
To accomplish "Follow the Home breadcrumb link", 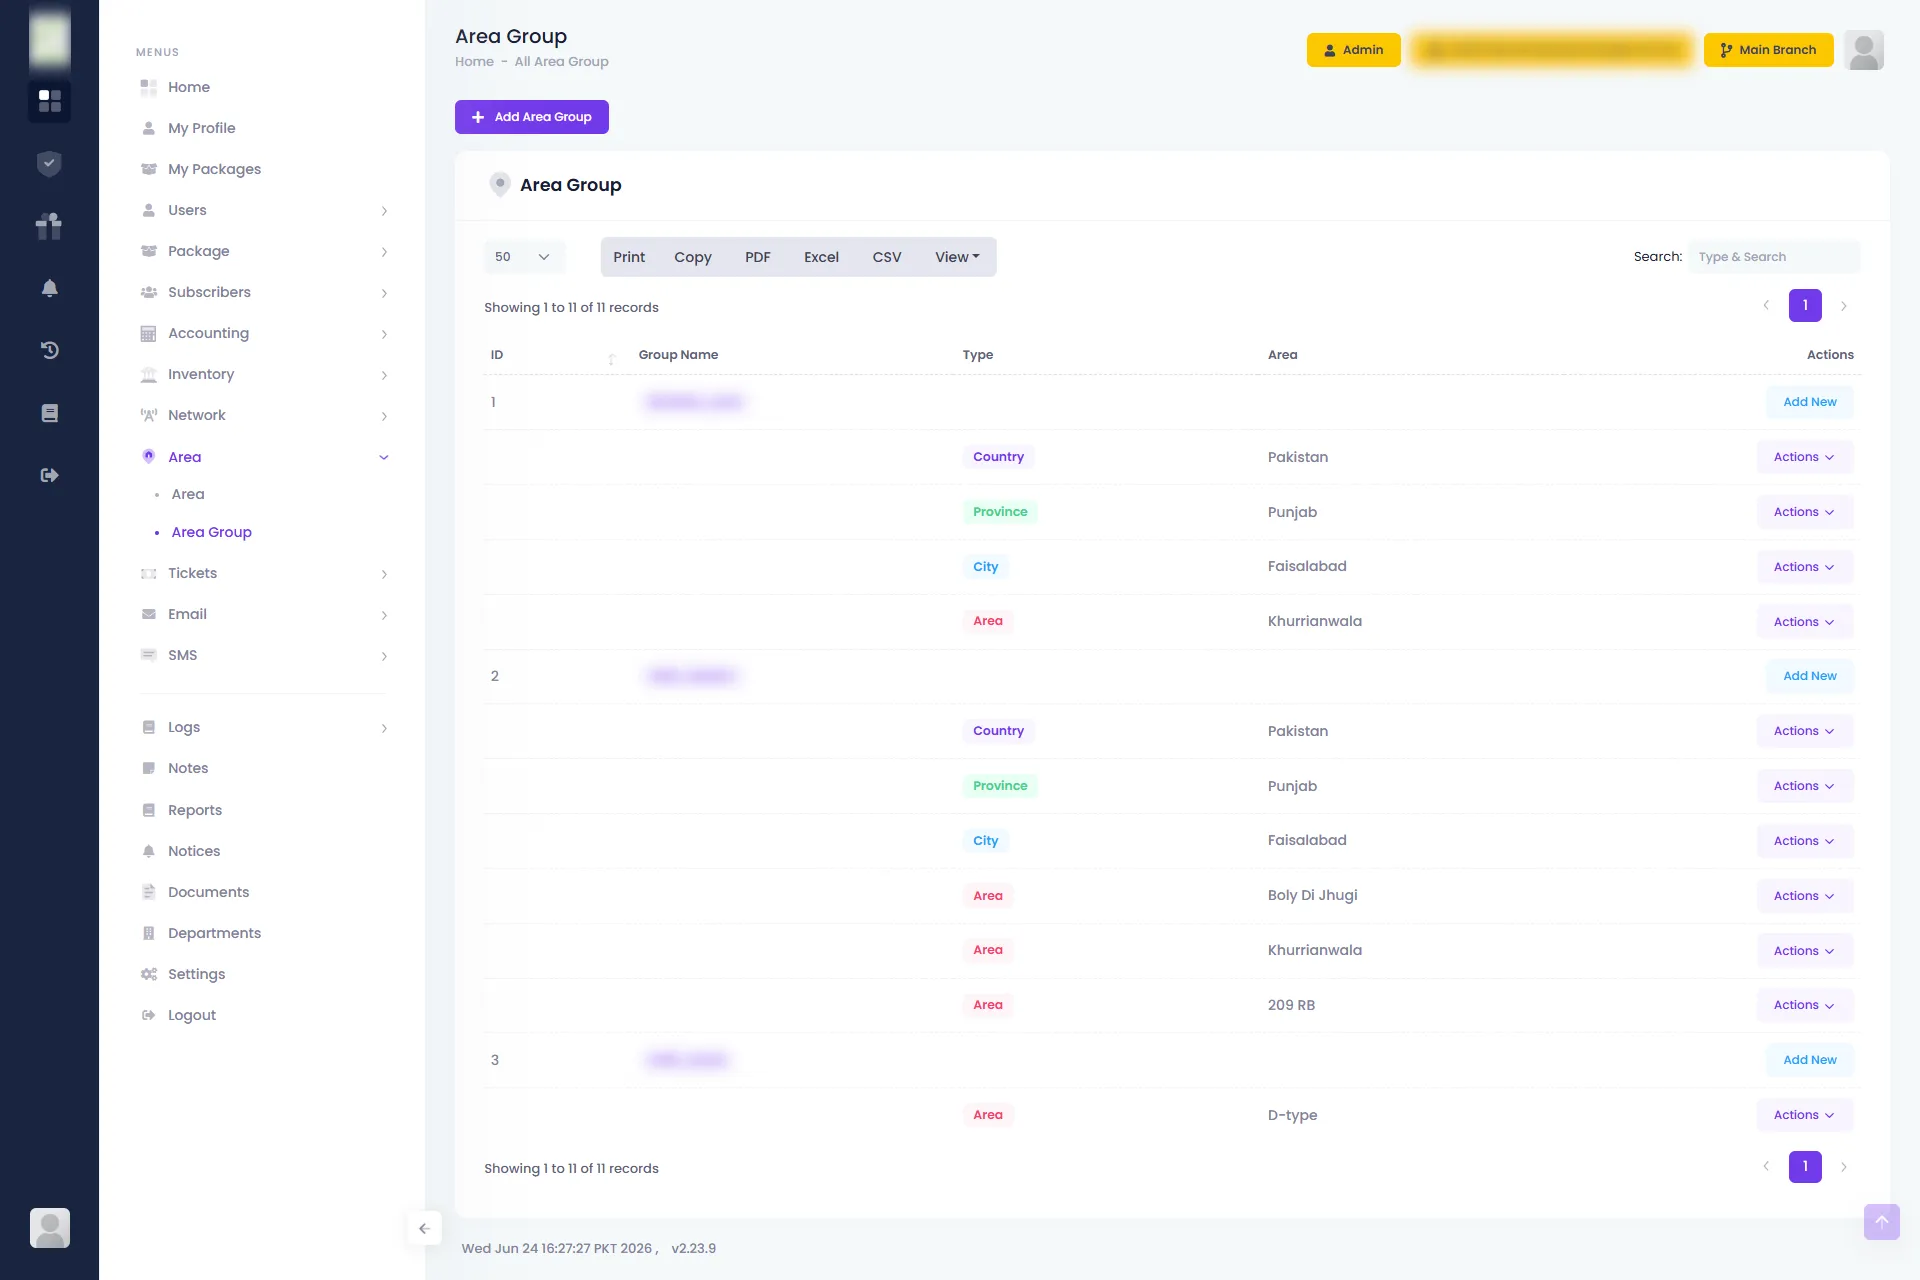I will (x=474, y=62).
